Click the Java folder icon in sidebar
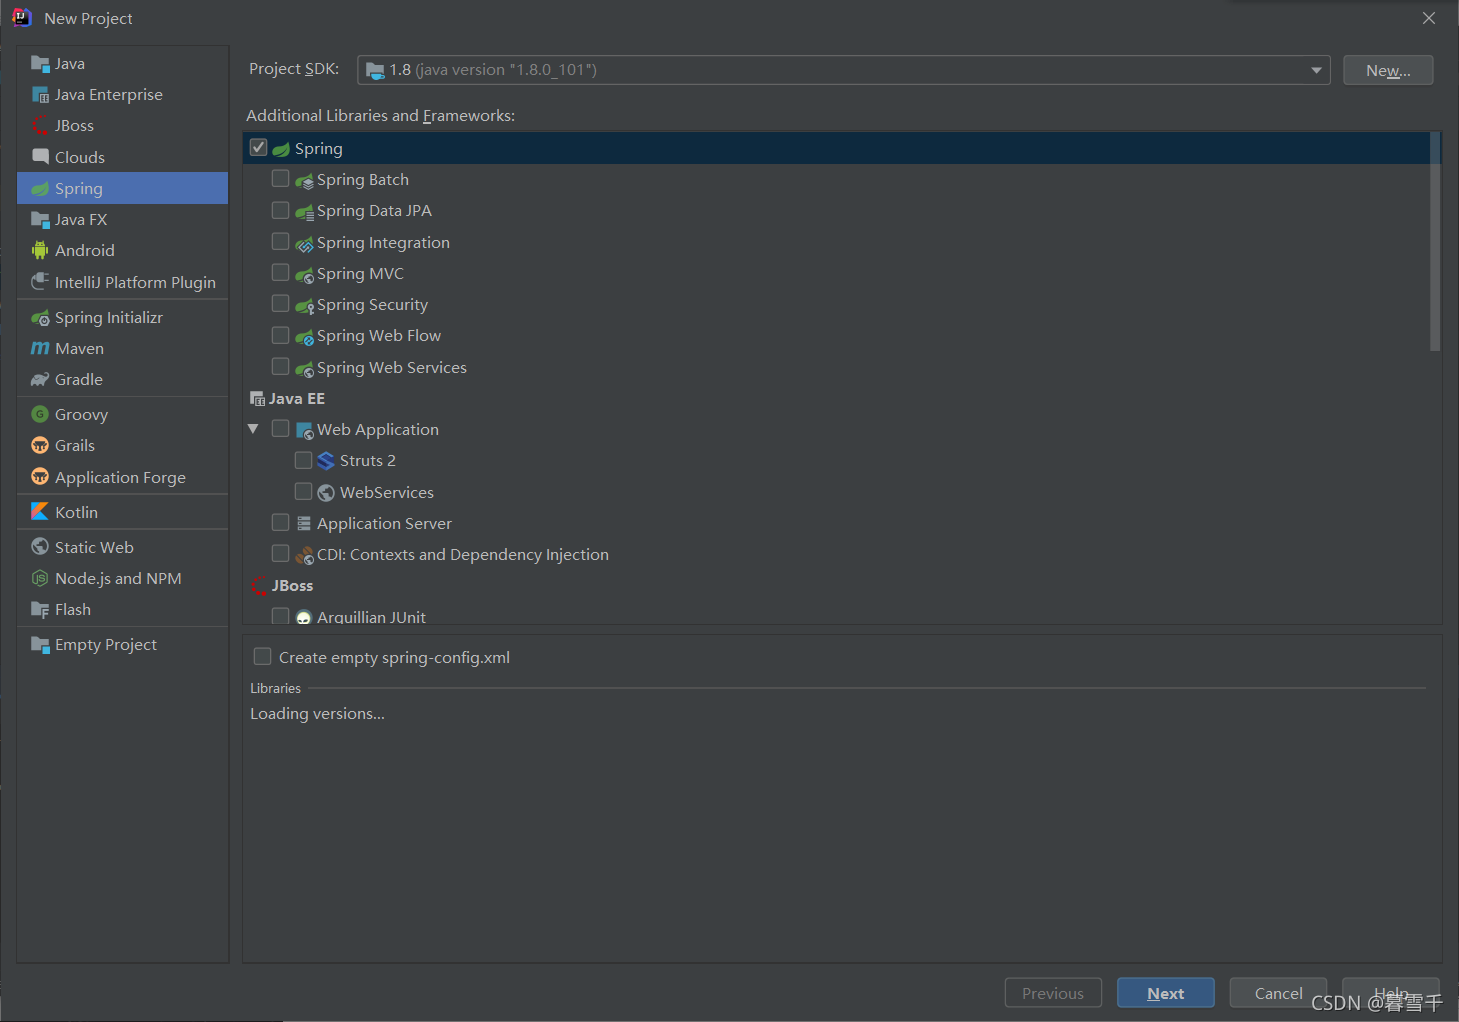This screenshot has height=1022, width=1459. point(40,64)
